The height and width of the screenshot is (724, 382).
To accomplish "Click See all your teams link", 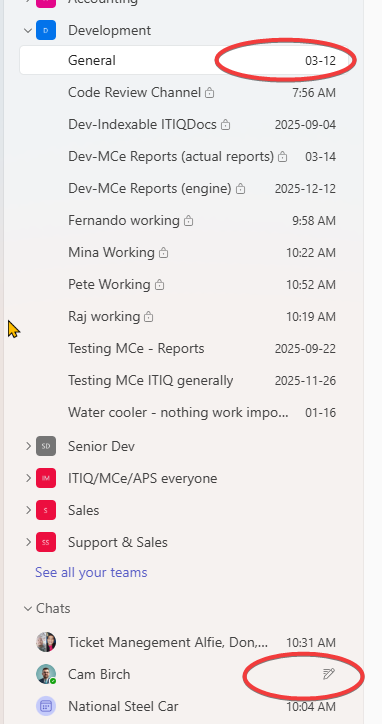I will coord(91,573).
